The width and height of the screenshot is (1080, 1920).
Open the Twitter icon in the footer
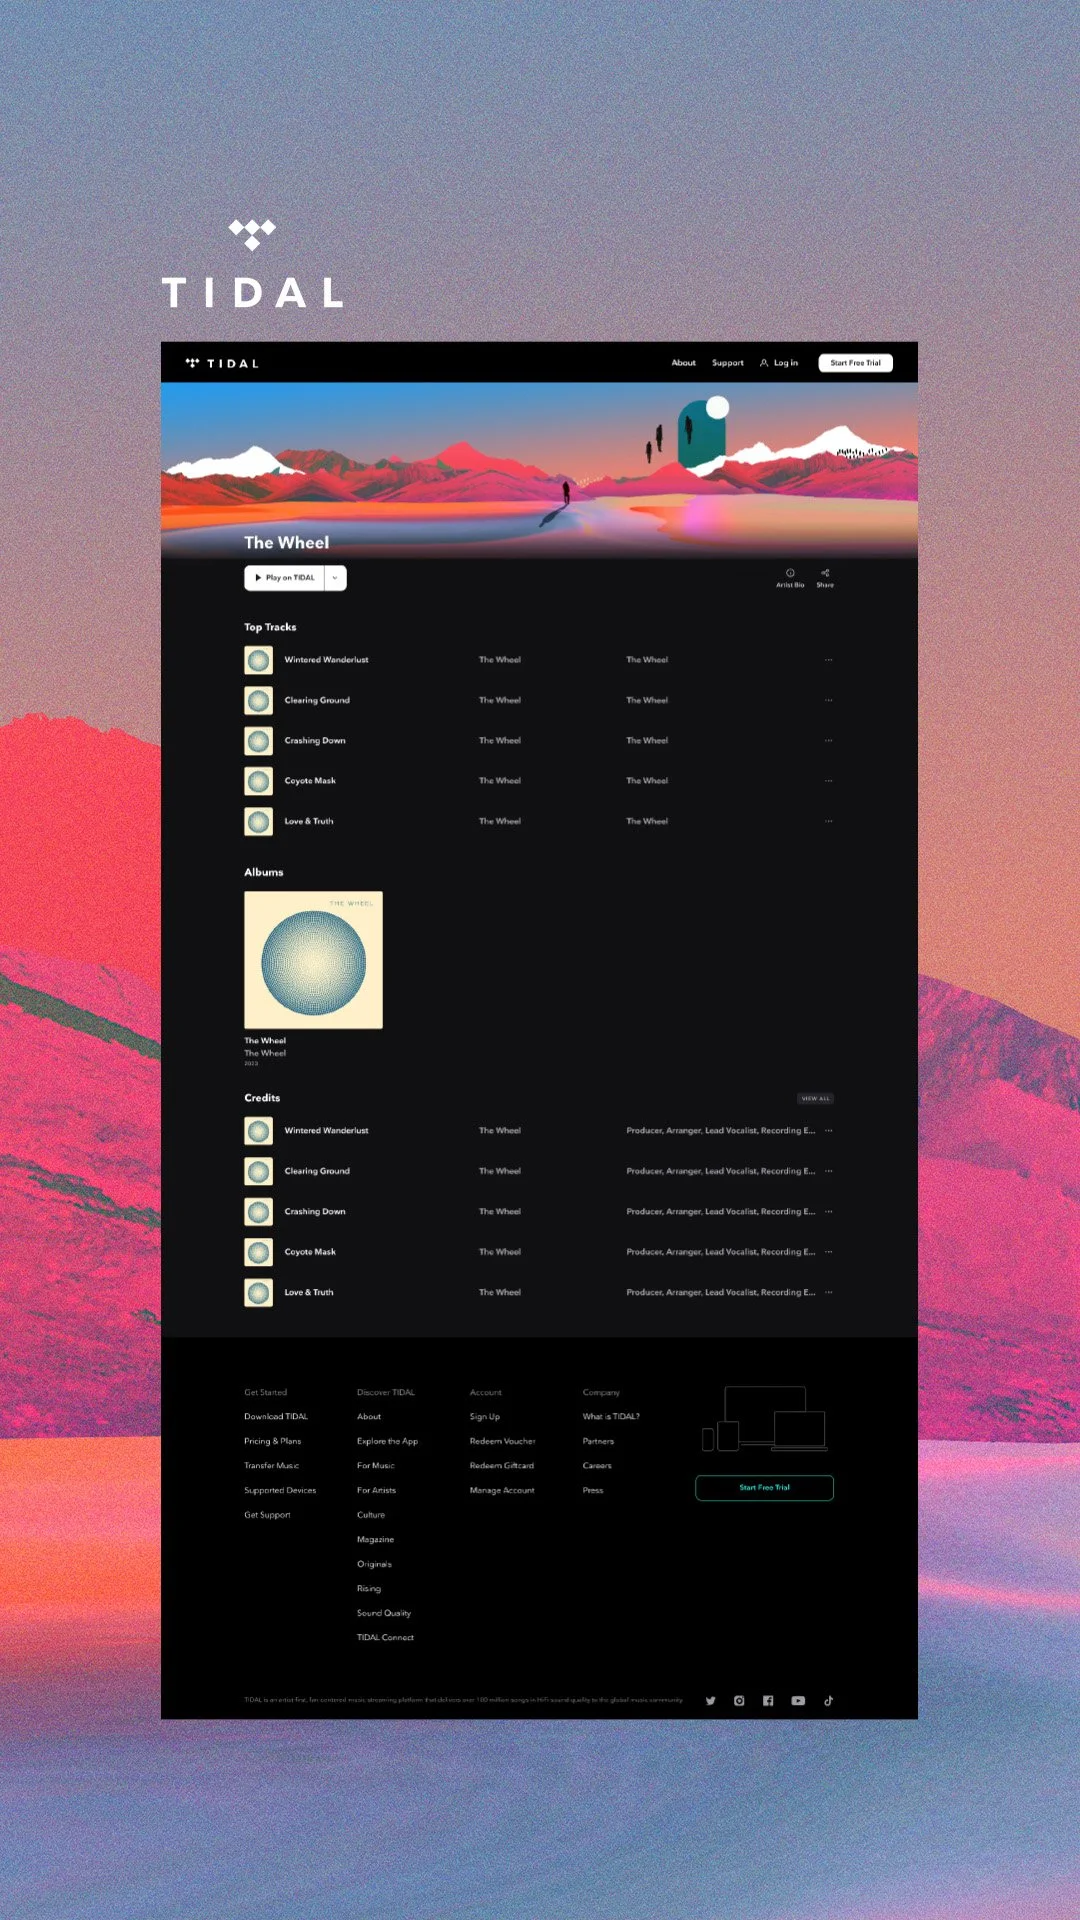pyautogui.click(x=710, y=1701)
